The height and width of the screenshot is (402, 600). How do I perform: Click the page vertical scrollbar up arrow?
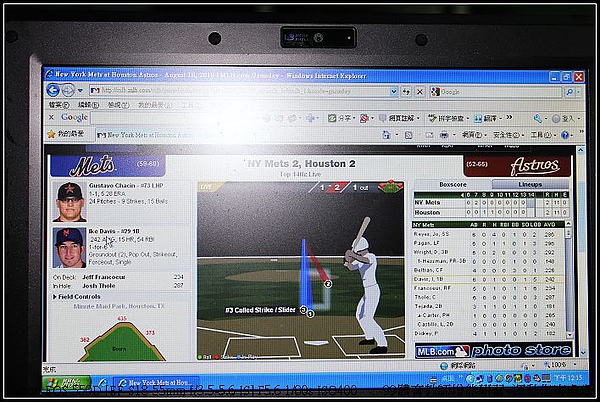(x=580, y=150)
